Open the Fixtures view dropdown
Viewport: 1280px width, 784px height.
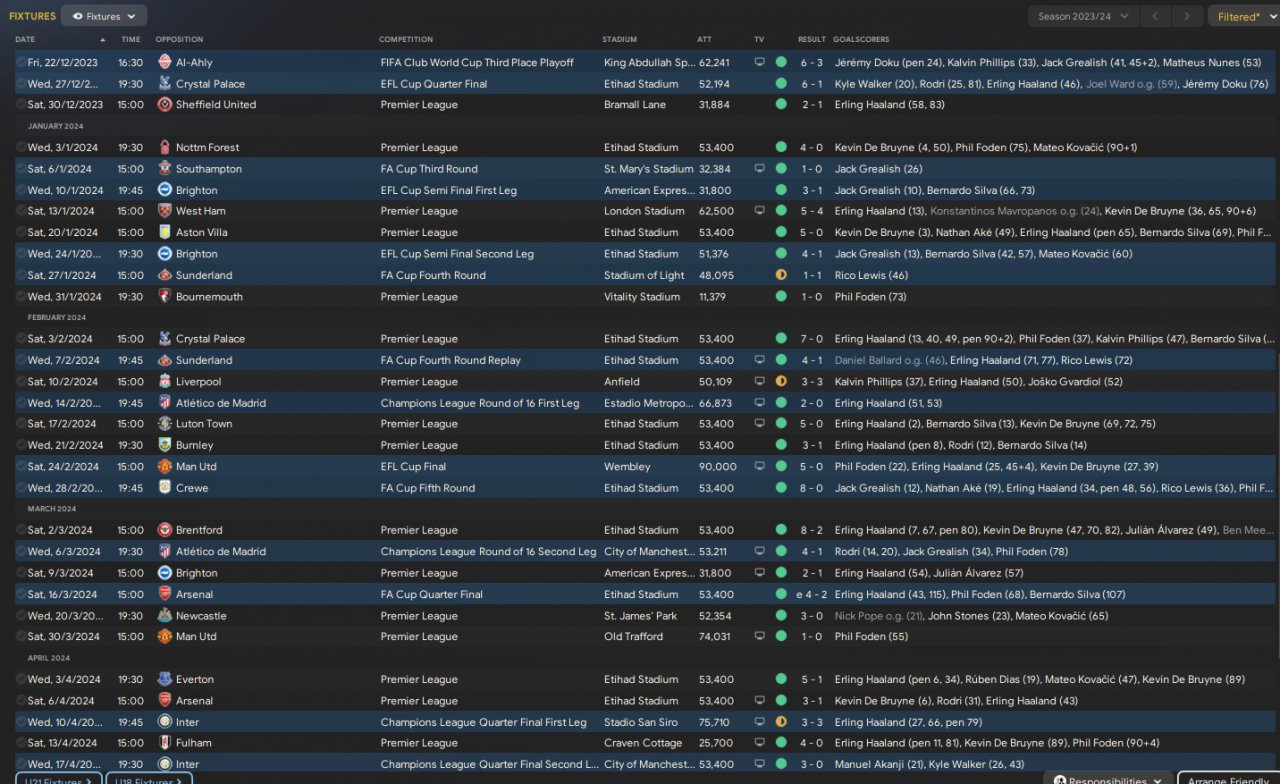point(104,16)
